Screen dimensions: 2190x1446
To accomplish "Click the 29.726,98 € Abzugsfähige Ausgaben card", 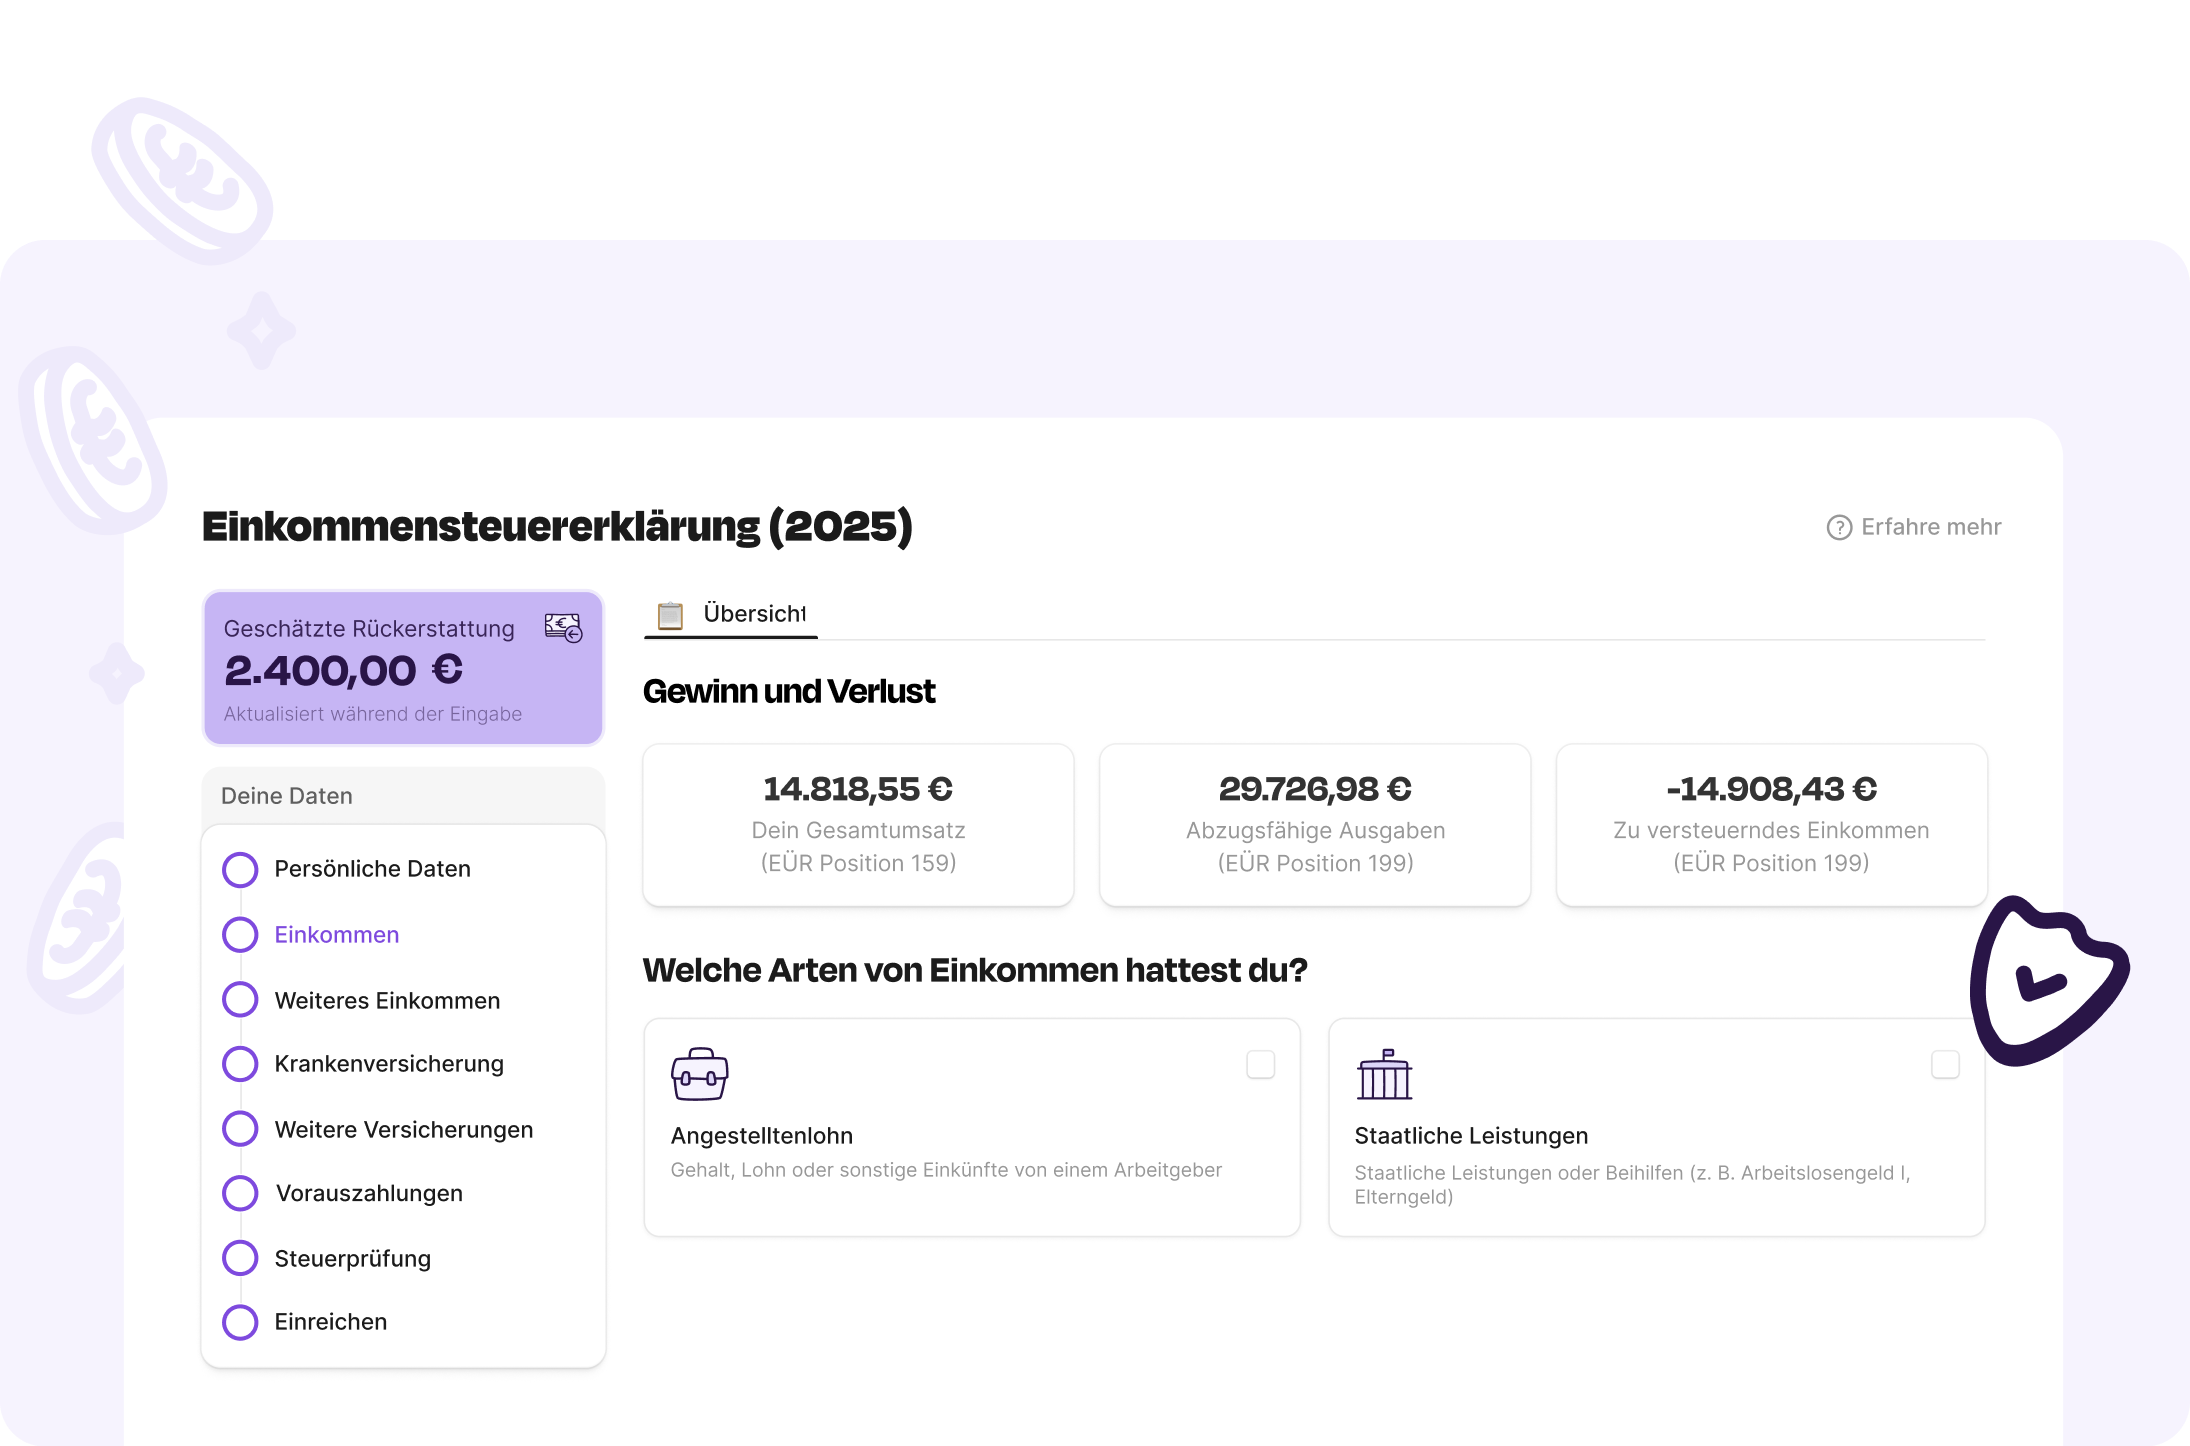I will click(x=1315, y=825).
